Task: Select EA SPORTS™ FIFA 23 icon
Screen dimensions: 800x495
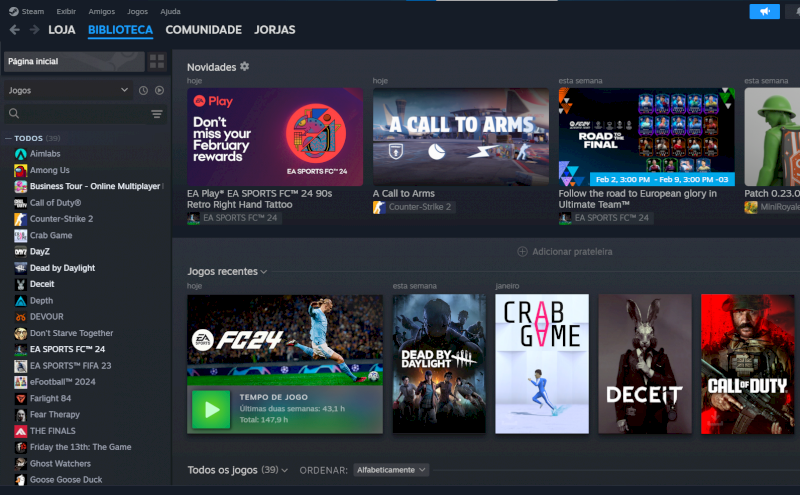Action: point(20,366)
